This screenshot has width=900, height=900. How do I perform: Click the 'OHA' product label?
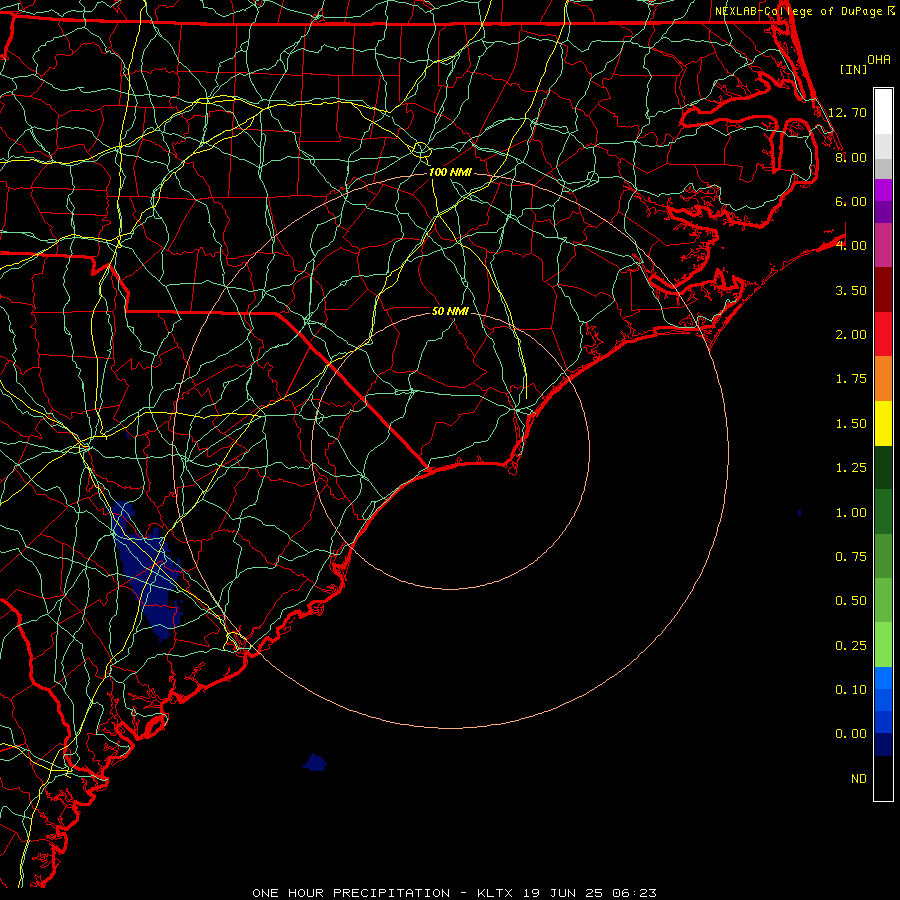(x=879, y=60)
